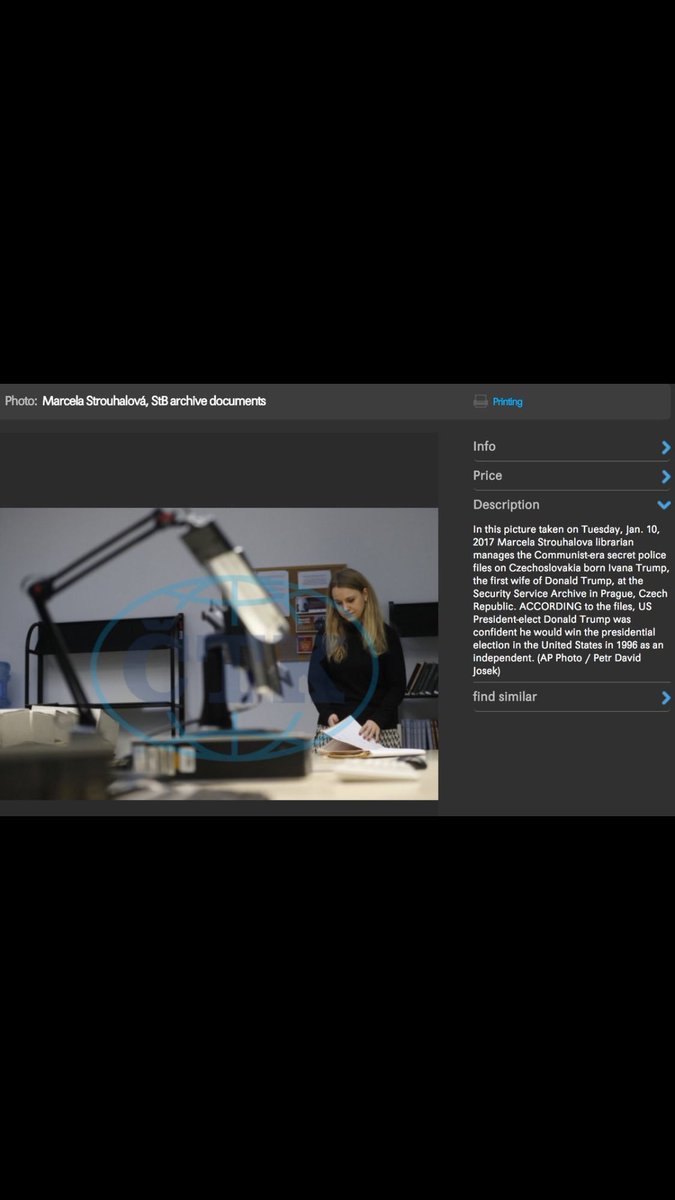Collapse the Description section chevron
Screen dimensions: 675x1200
[665, 505]
